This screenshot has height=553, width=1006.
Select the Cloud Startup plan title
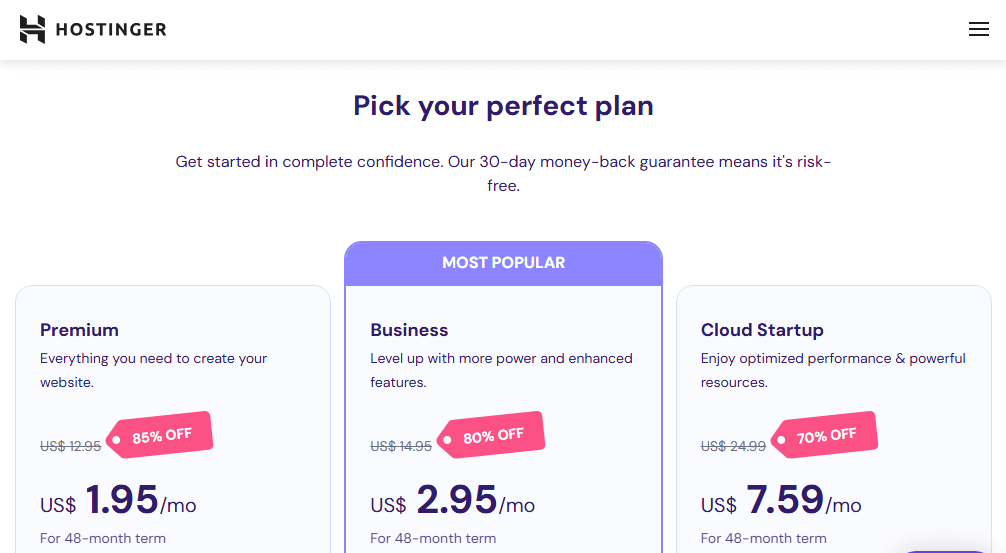(762, 330)
